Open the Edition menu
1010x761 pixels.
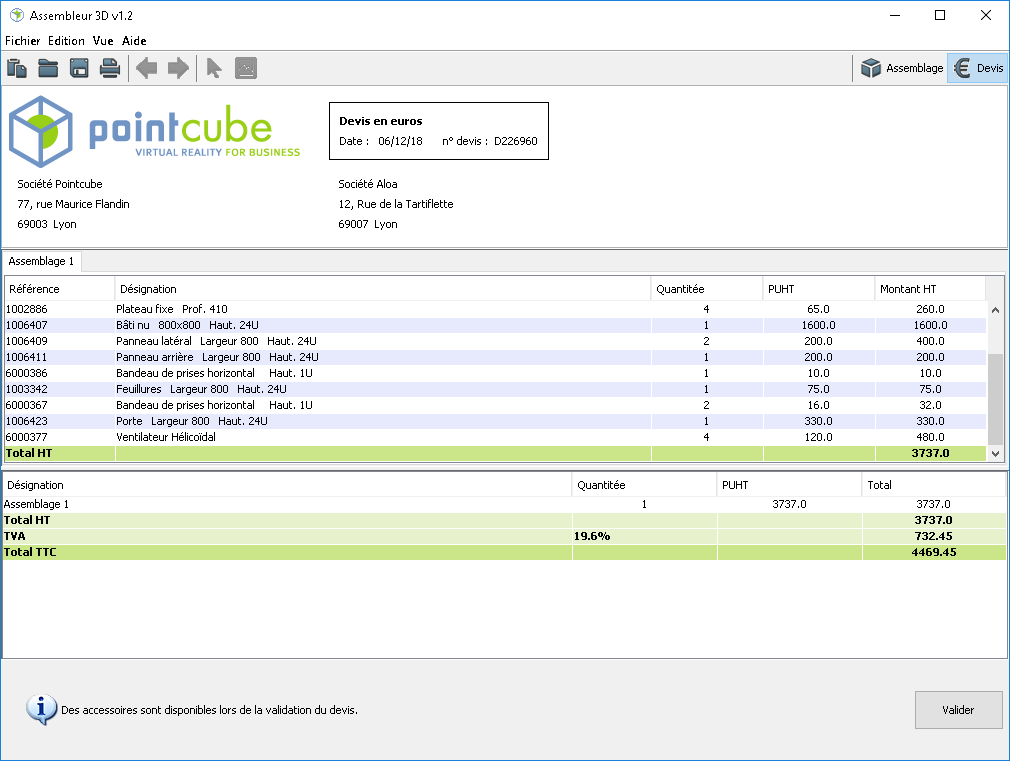pos(66,41)
